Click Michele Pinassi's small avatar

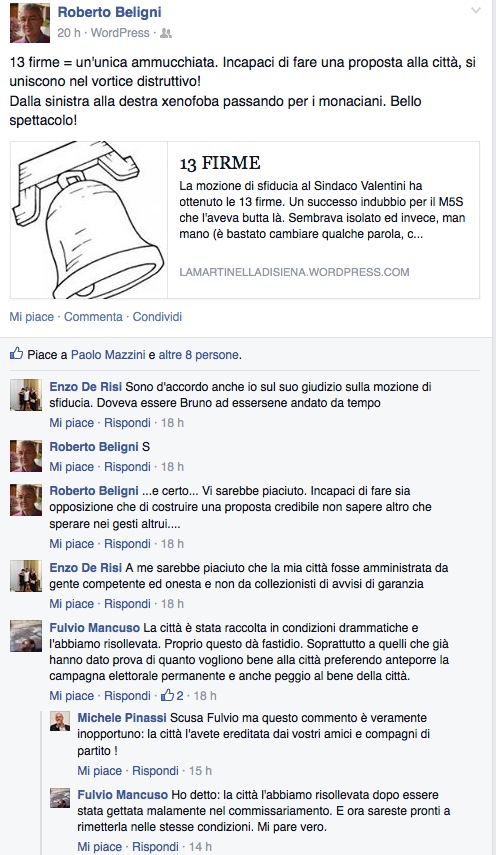(60, 721)
